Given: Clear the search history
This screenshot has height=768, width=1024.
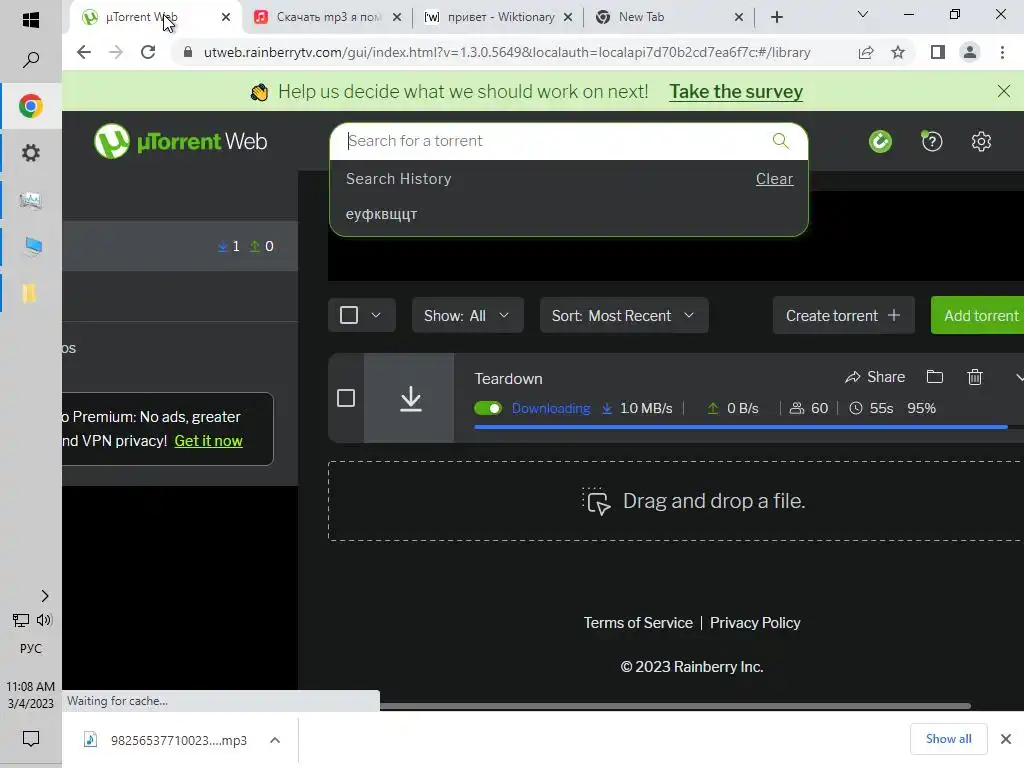Looking at the screenshot, I should pyautogui.click(x=775, y=179).
